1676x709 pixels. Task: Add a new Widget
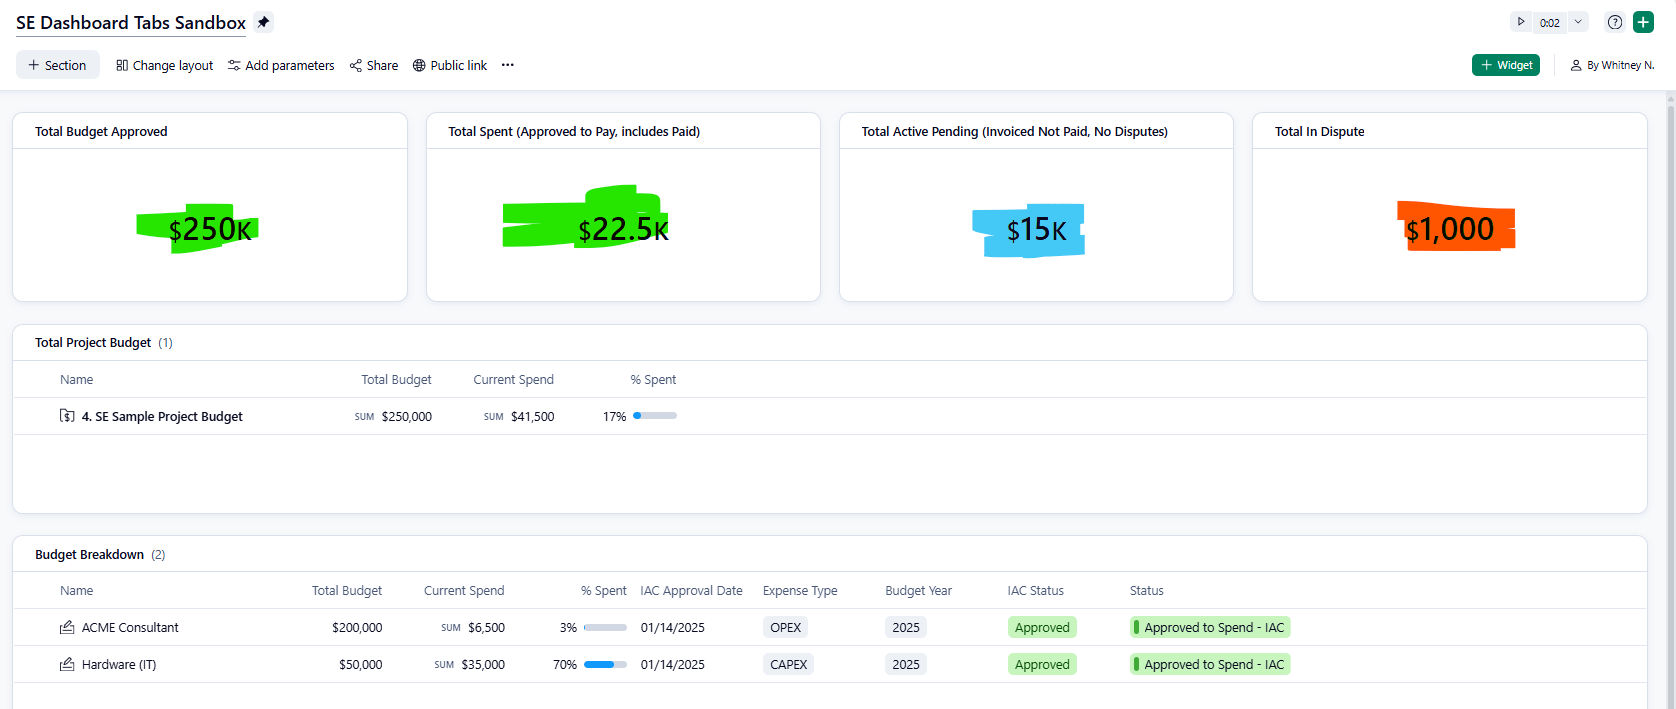[x=1505, y=65]
